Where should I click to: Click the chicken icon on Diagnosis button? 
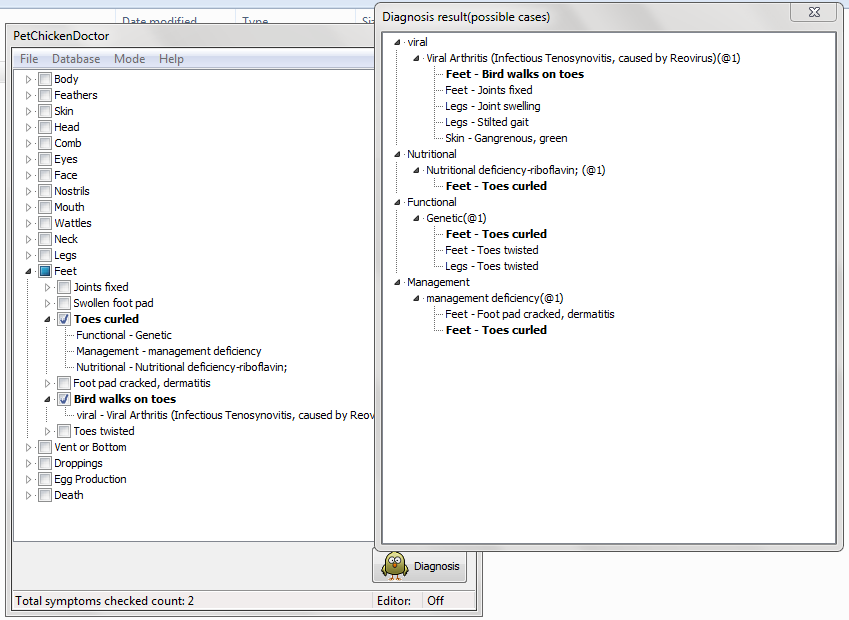395,565
